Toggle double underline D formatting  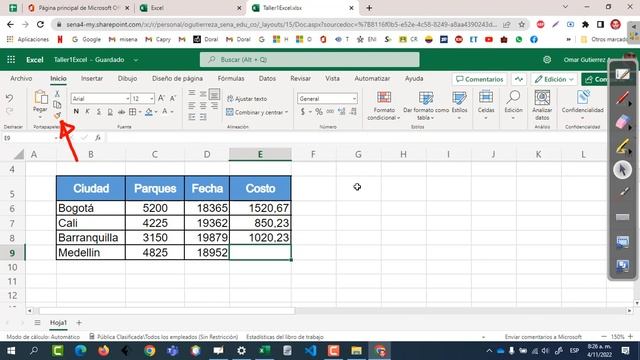110,111
